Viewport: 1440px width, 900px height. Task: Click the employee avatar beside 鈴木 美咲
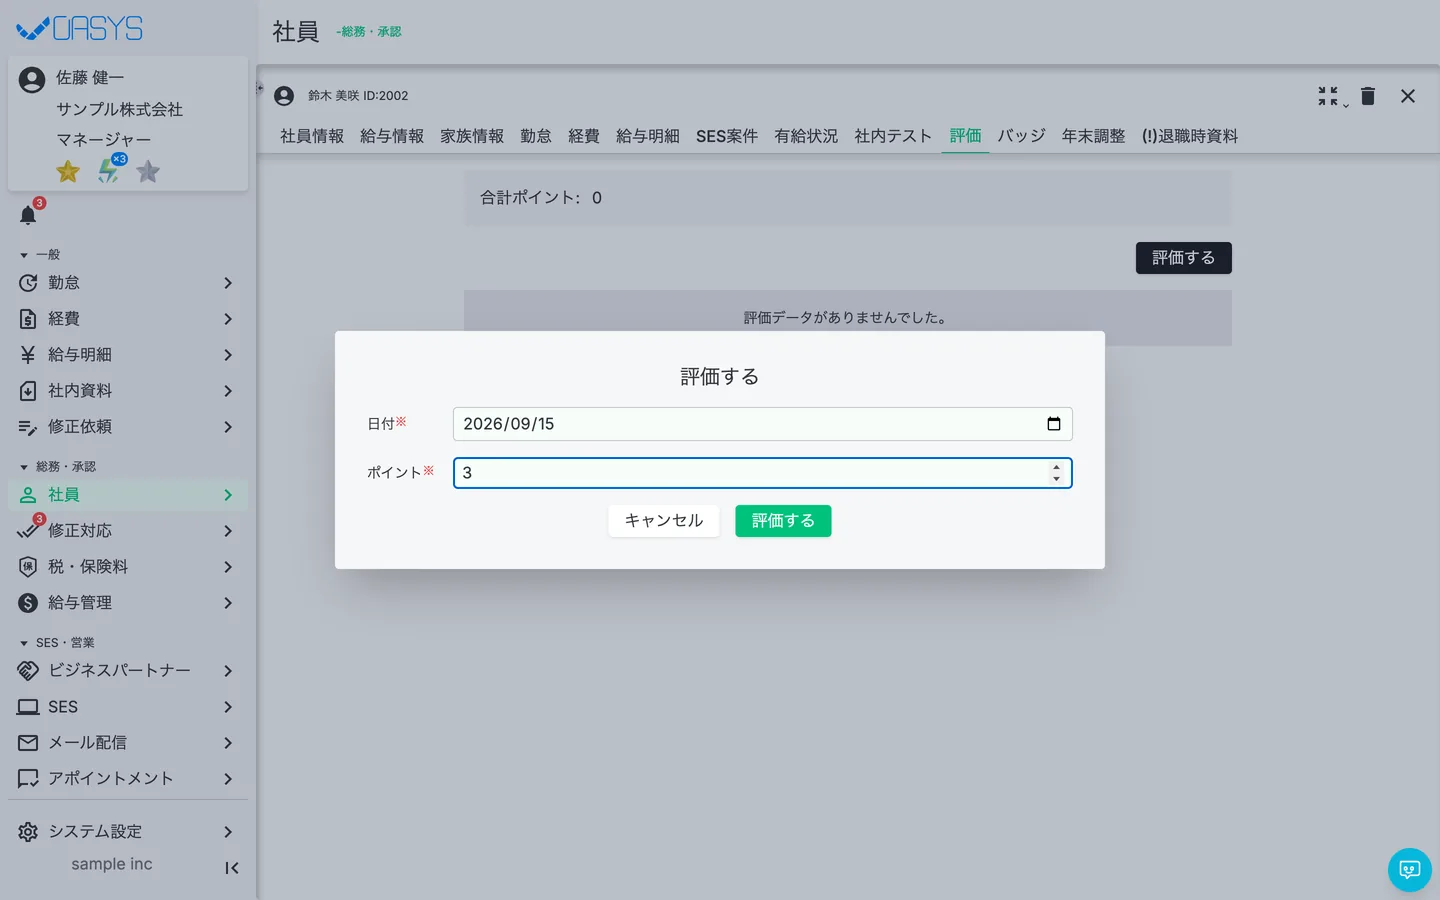point(284,96)
